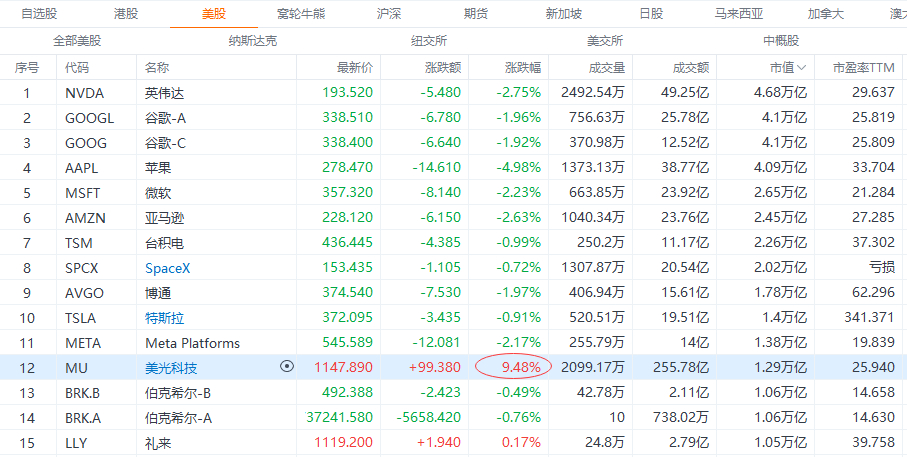This screenshot has height=457, width=907.
Task: Open the 期货 tab
Action: click(x=476, y=14)
